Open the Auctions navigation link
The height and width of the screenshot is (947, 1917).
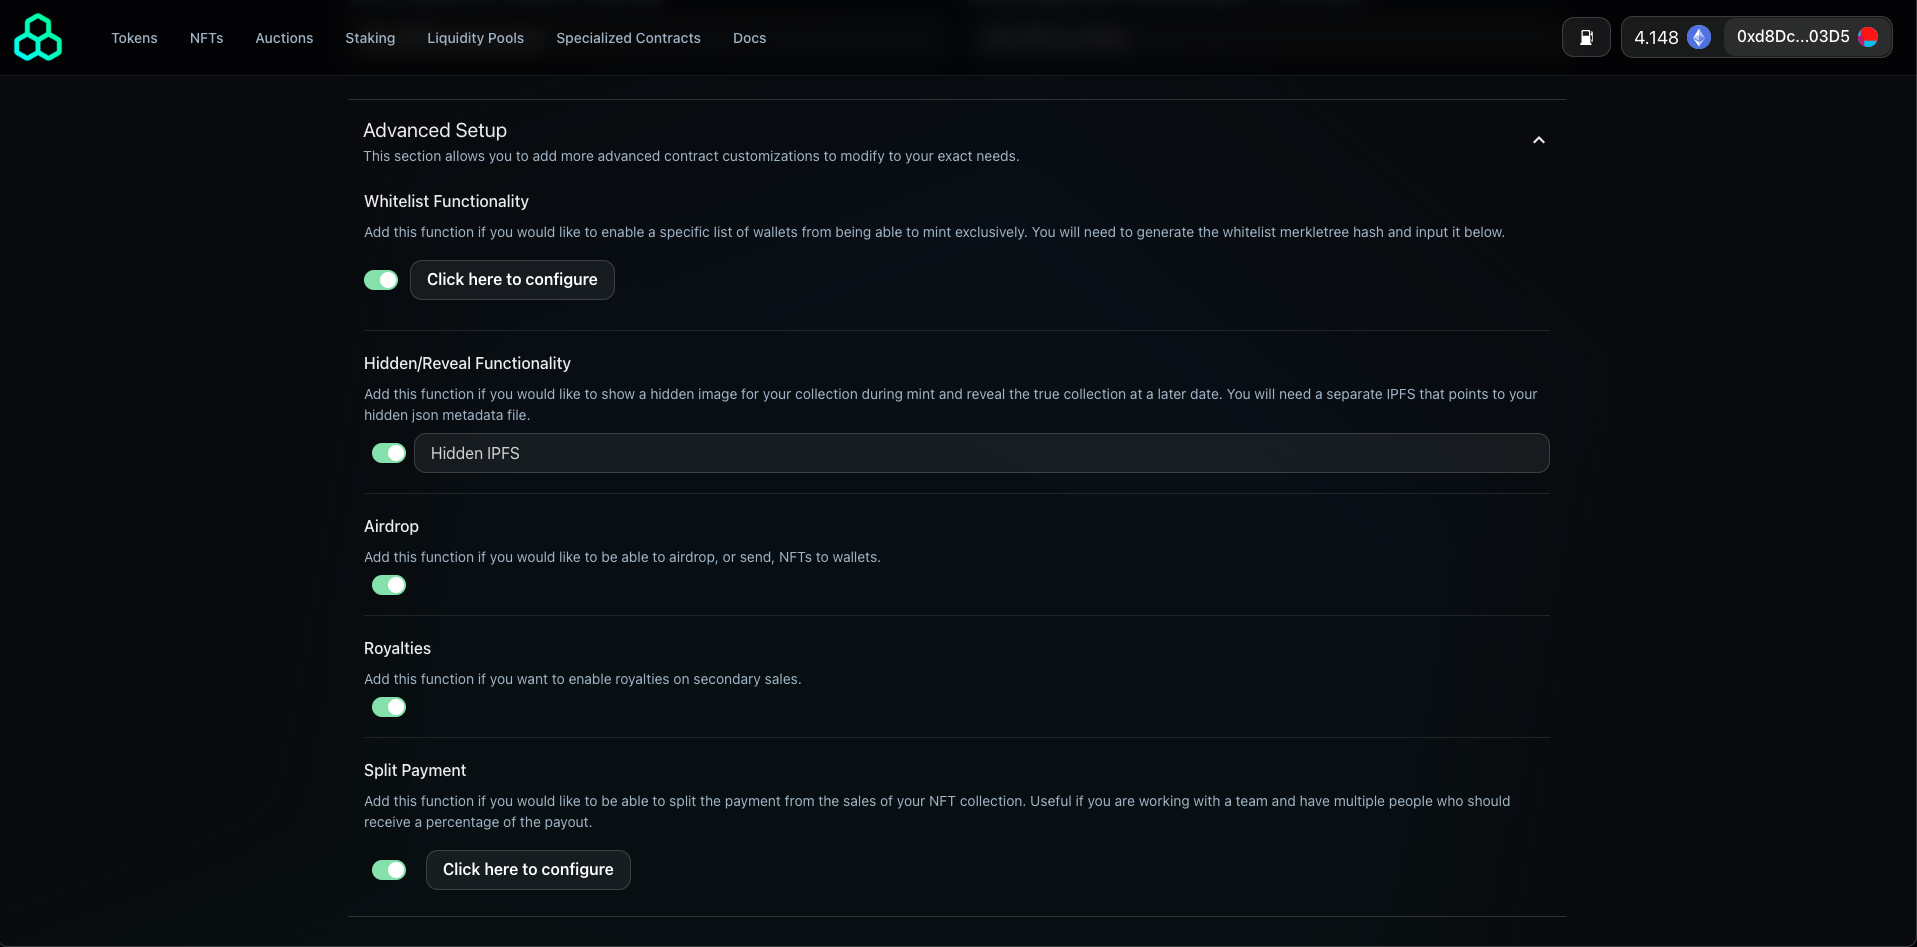[284, 38]
